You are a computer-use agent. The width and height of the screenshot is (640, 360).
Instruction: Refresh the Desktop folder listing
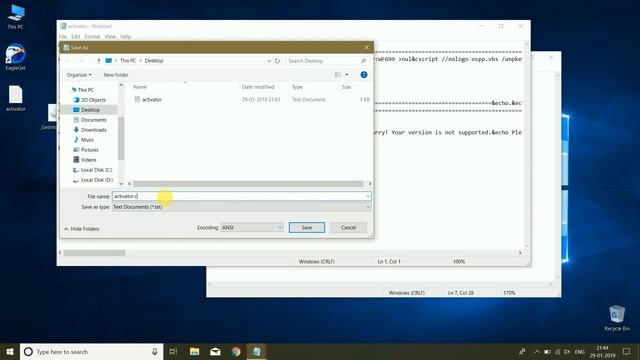[277, 61]
